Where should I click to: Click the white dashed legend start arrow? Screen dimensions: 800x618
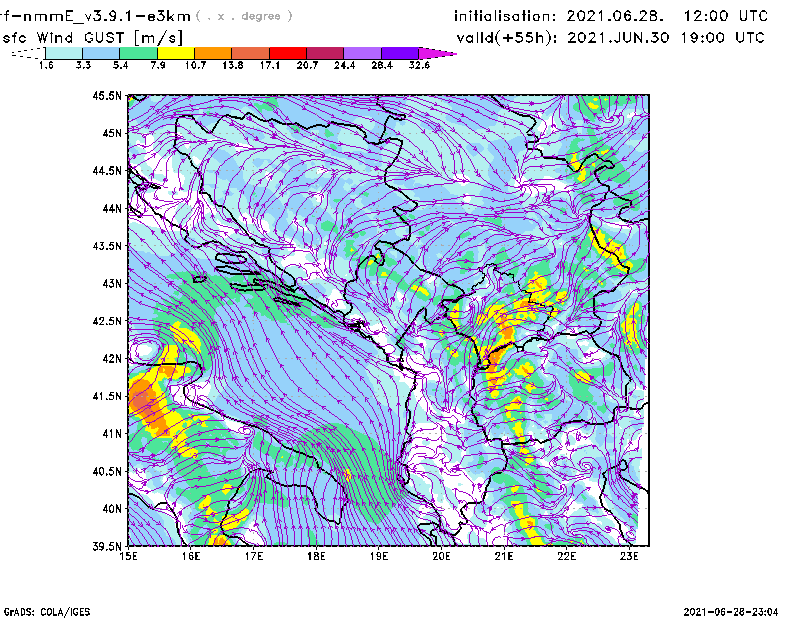tap(28, 53)
